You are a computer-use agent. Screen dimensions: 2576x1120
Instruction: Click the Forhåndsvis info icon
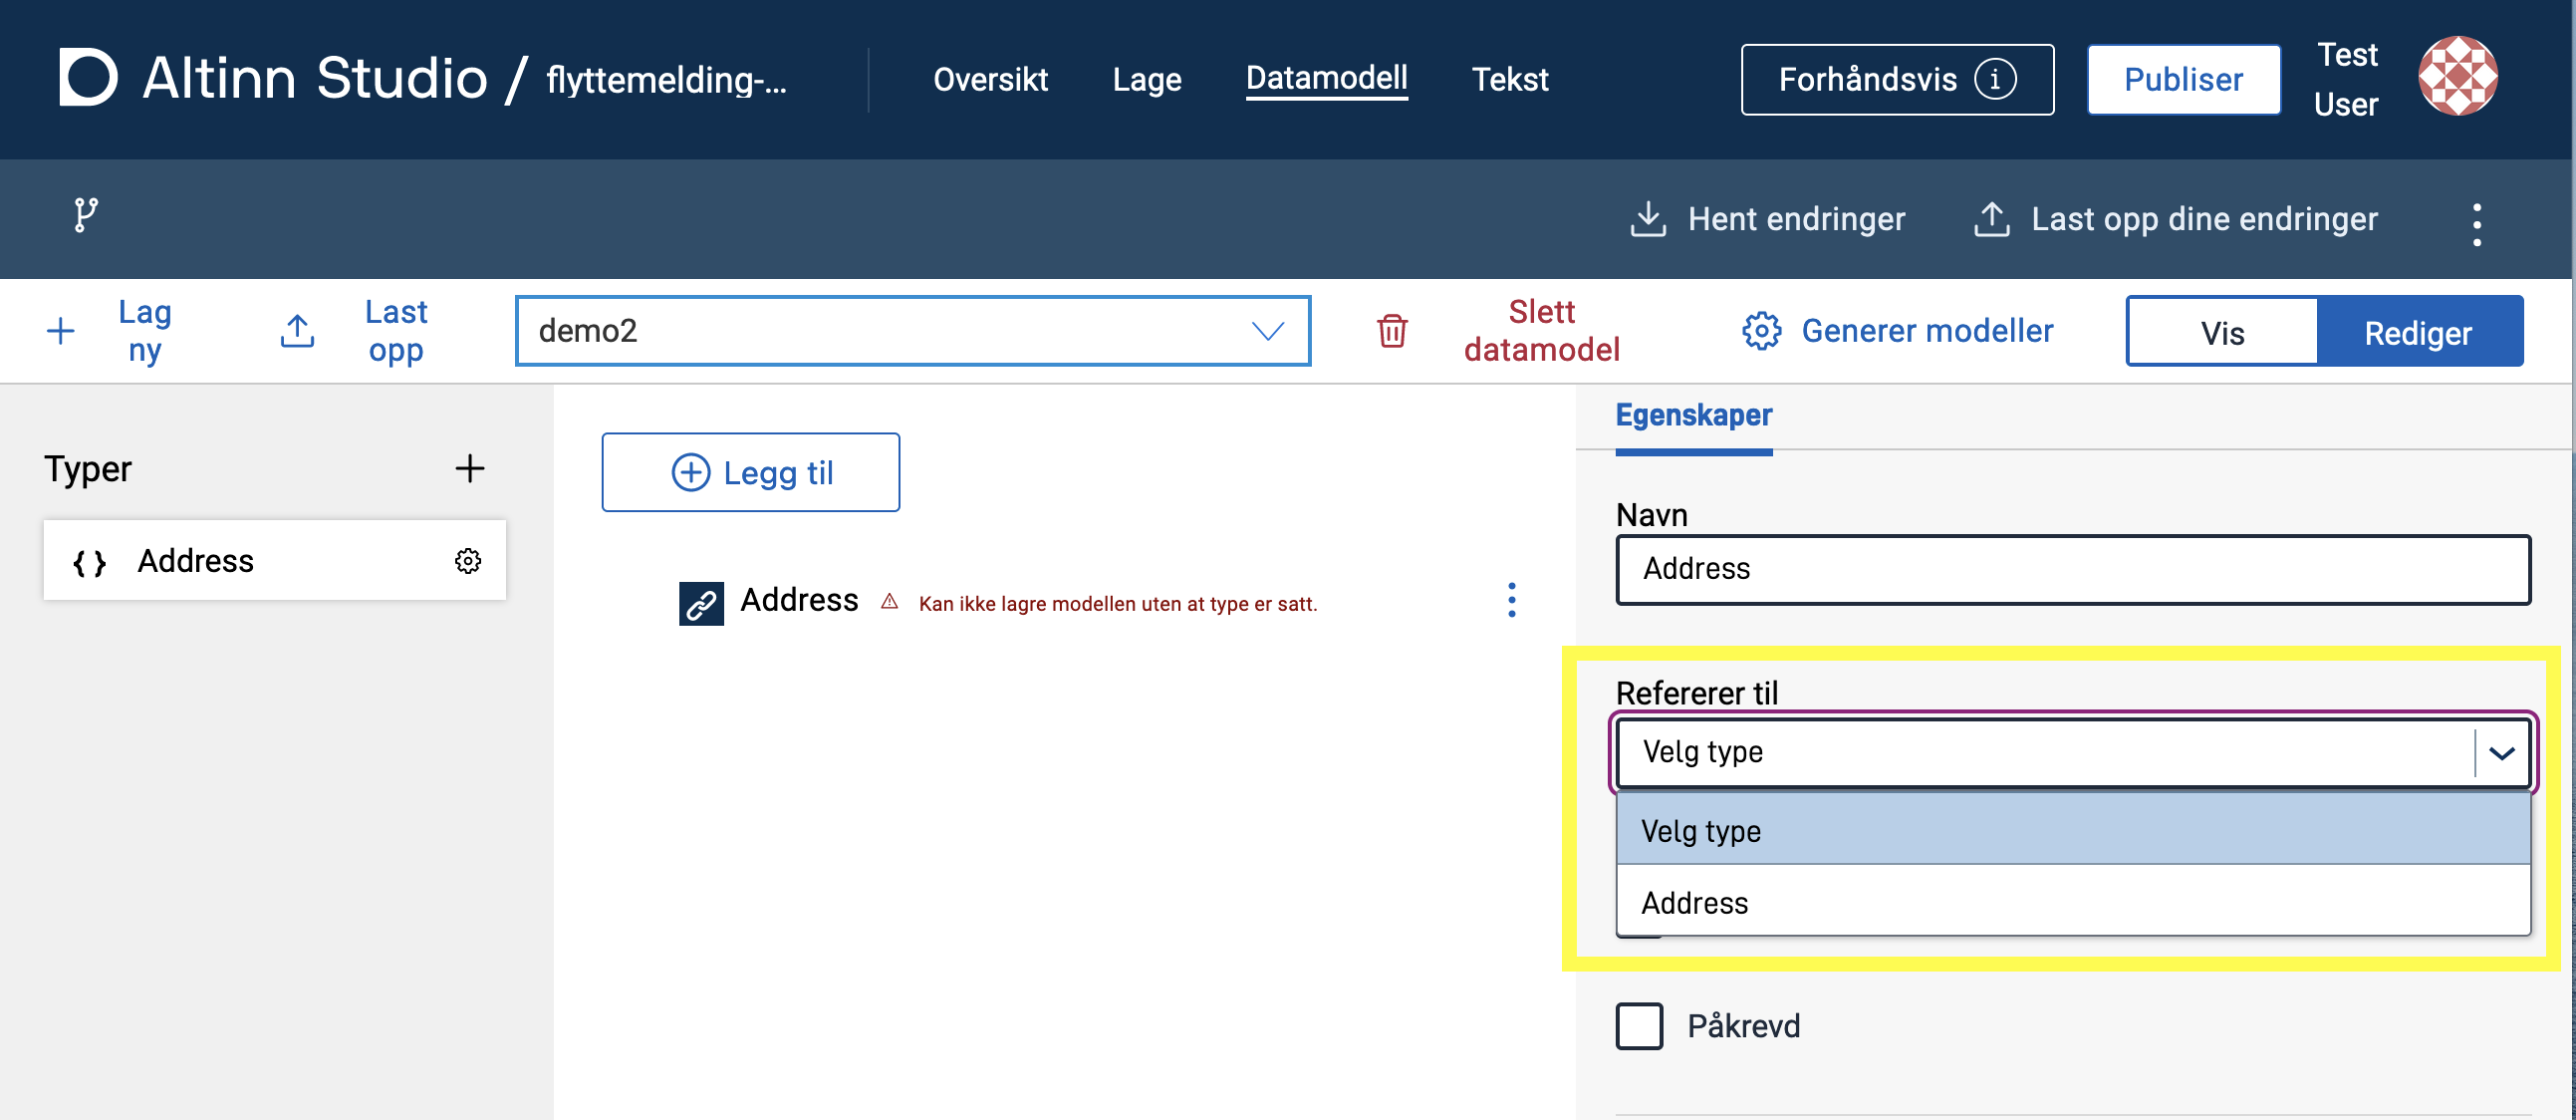pyautogui.click(x=1994, y=79)
